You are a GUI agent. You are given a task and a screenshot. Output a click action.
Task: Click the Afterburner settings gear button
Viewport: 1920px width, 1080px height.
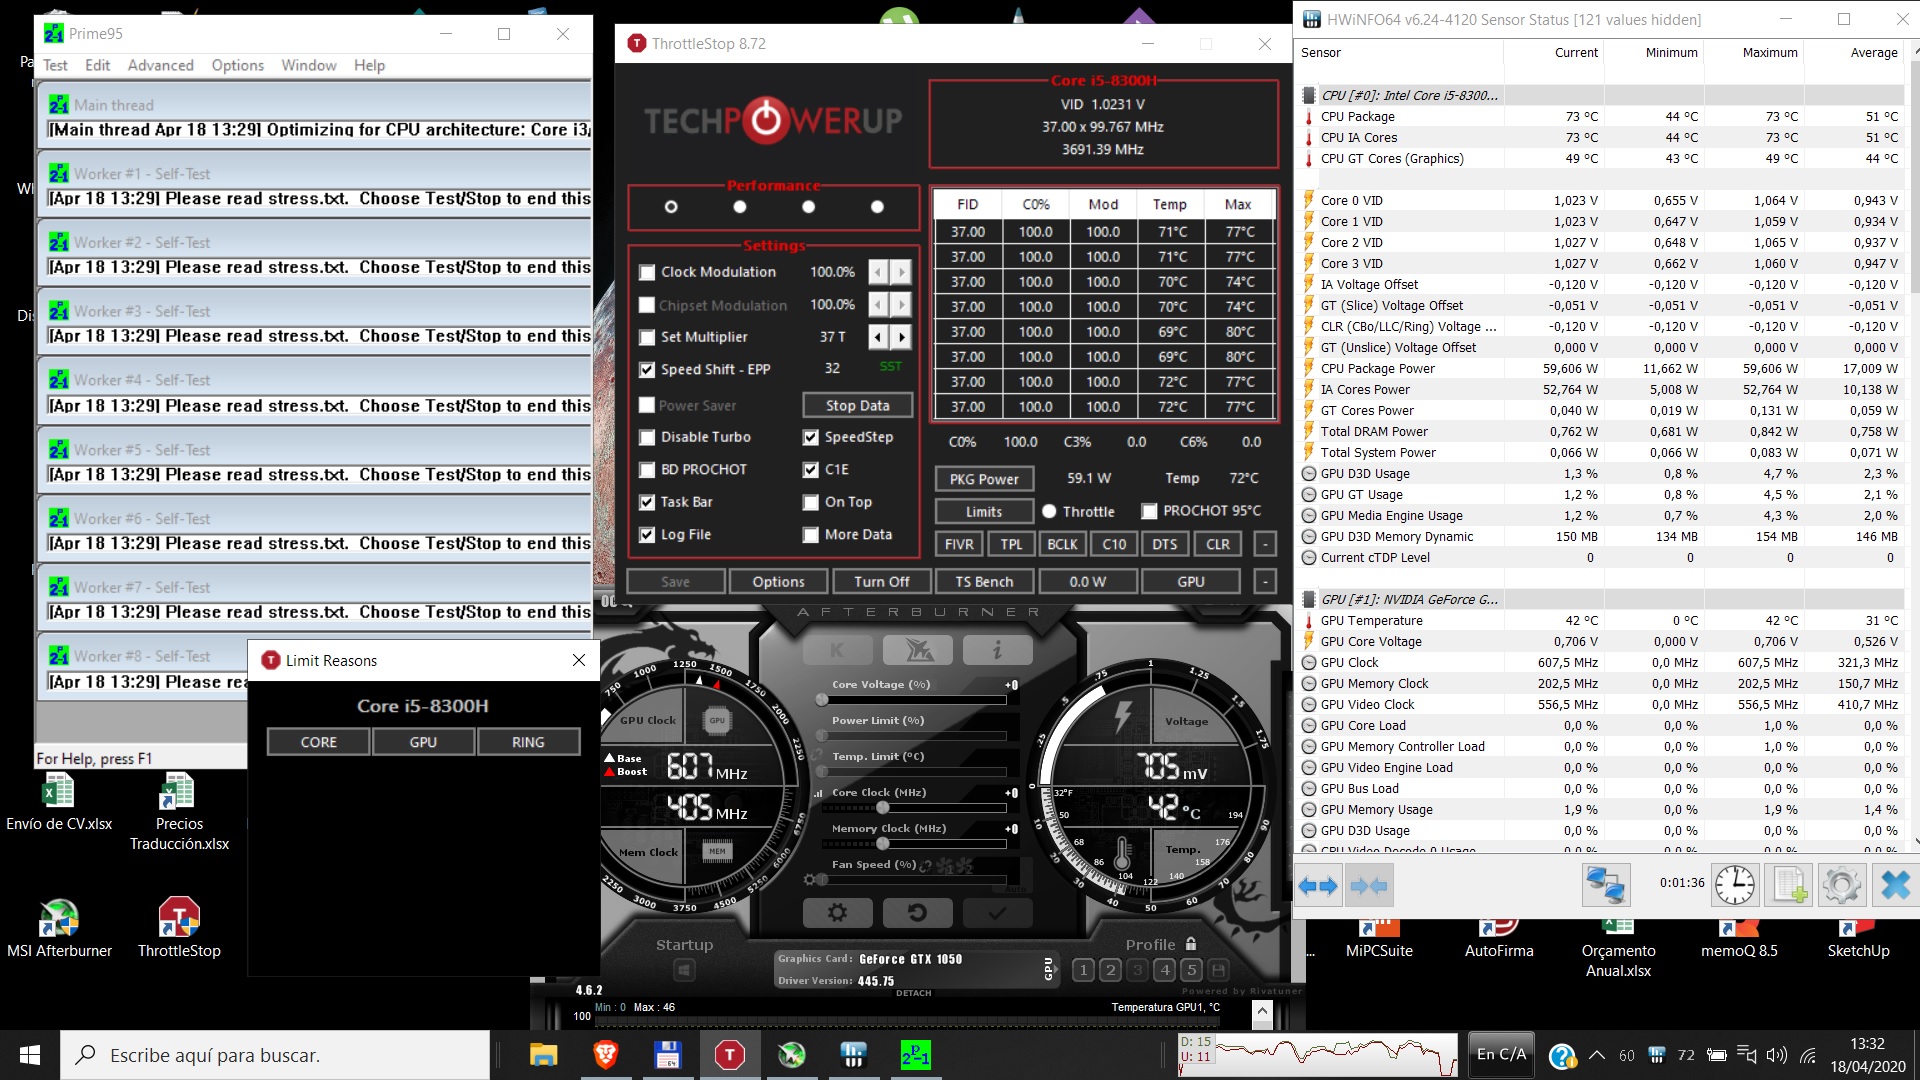[x=837, y=913]
